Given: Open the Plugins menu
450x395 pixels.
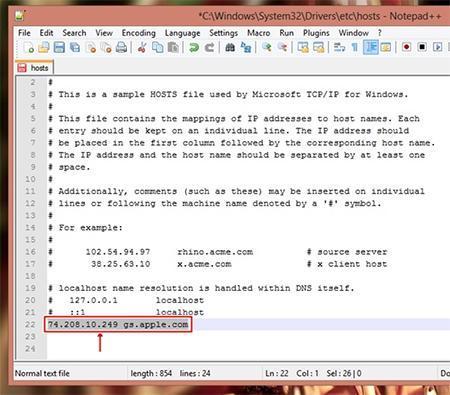Looking at the screenshot, I should click(x=316, y=33).
